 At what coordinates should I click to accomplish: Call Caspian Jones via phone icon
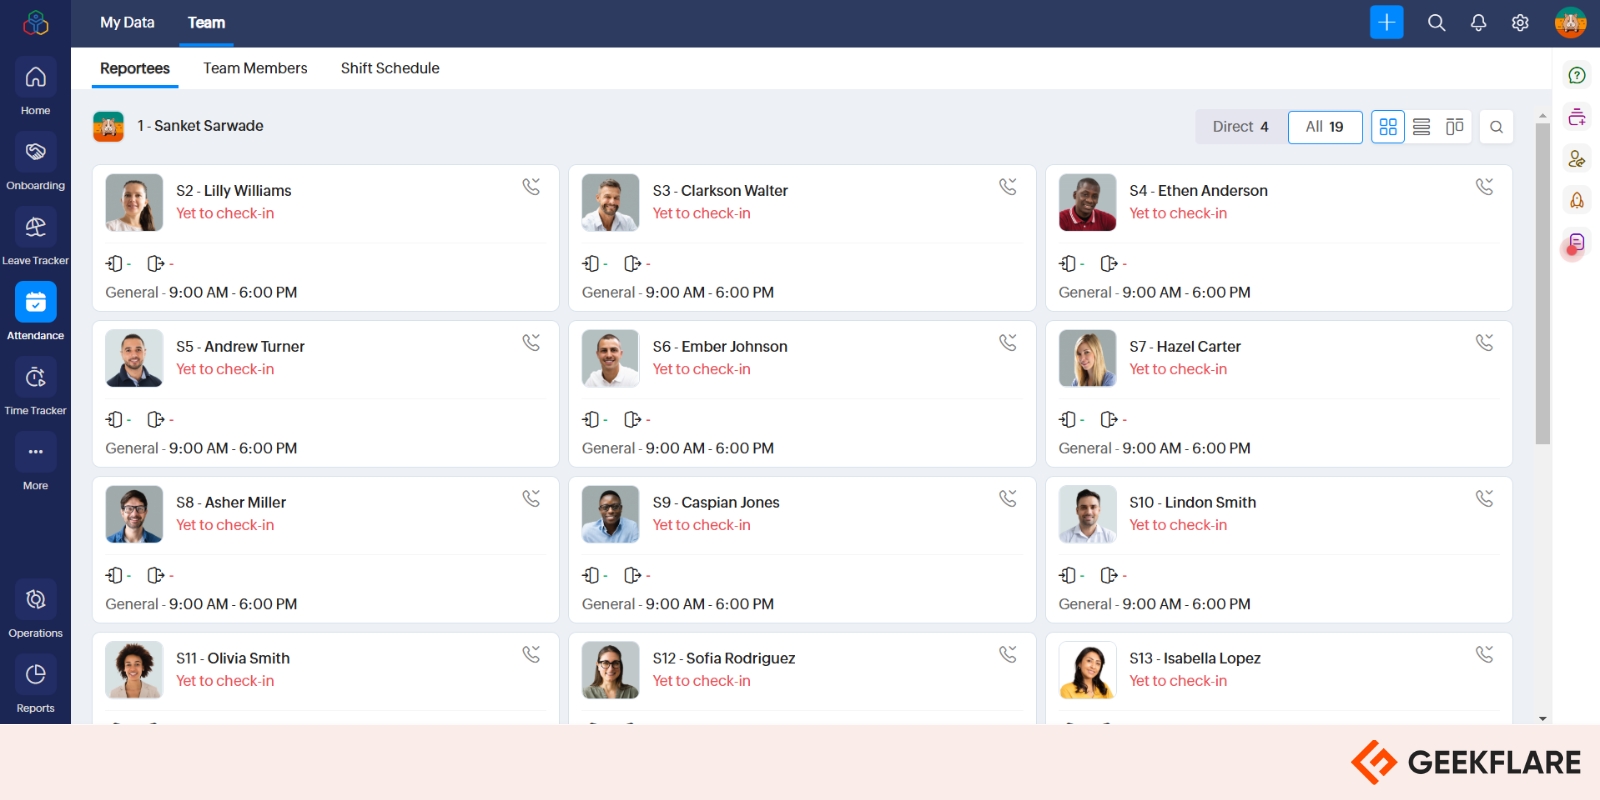(x=1008, y=499)
